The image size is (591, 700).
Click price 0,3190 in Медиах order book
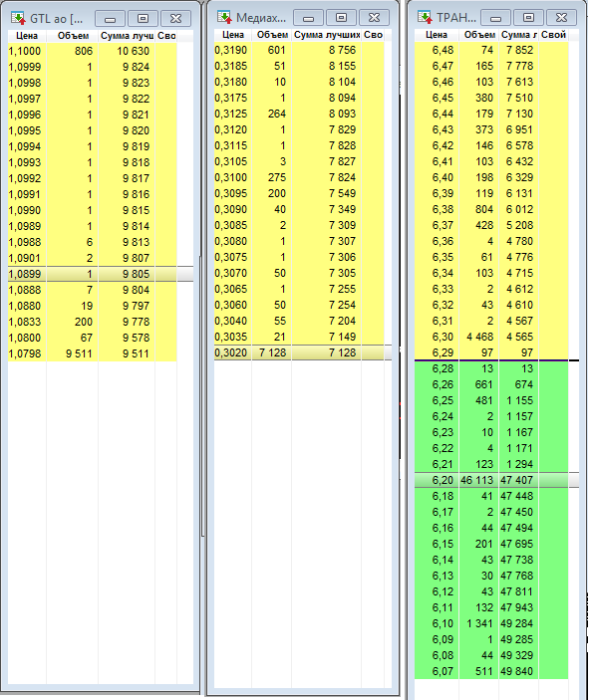point(230,50)
